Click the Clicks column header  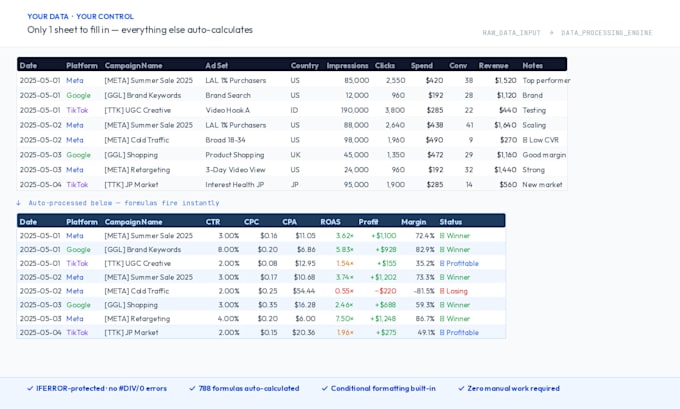(385, 65)
